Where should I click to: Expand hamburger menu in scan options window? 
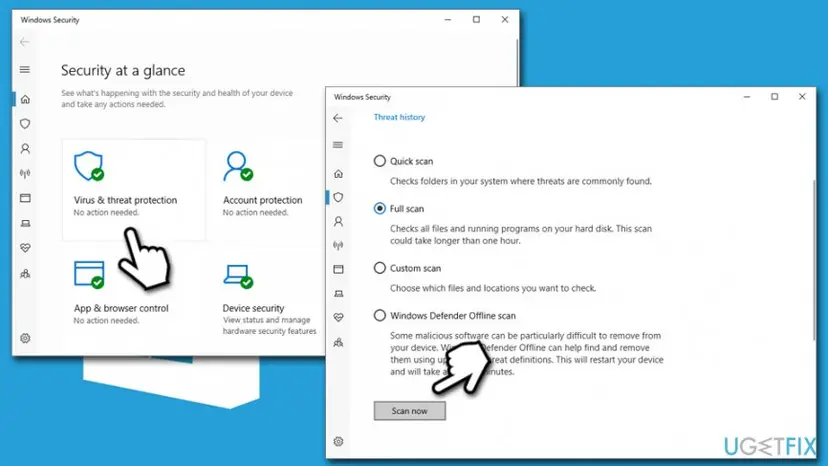(x=338, y=145)
